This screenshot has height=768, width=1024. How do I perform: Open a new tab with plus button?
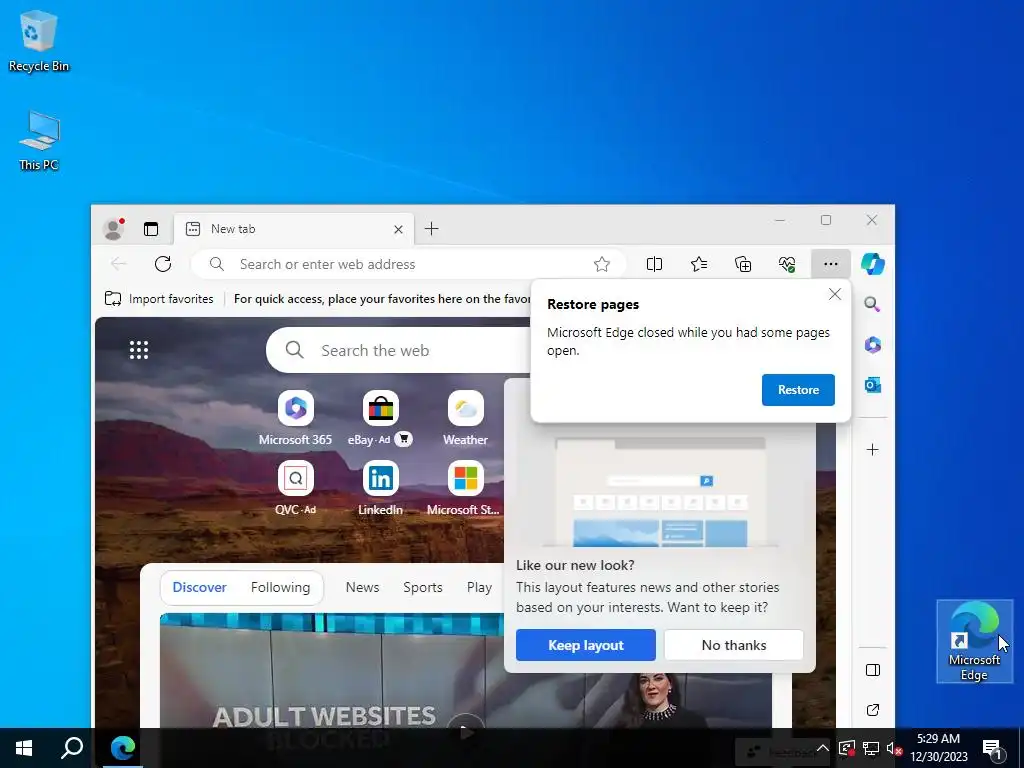[432, 229]
